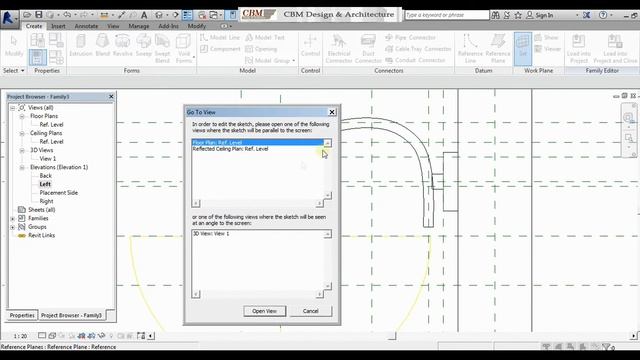Click Cable Tray Connector tool
The width and height of the screenshot is (640, 360).
click(x=418, y=49)
